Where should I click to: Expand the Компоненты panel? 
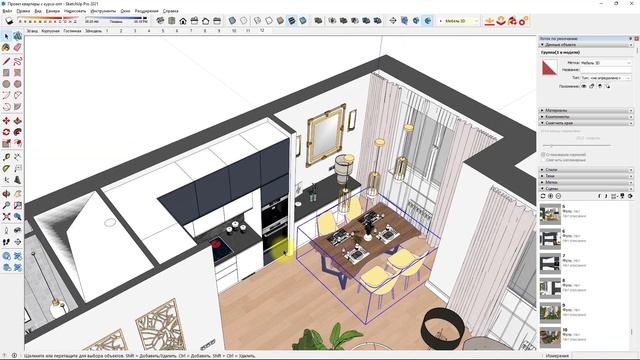coord(586,116)
